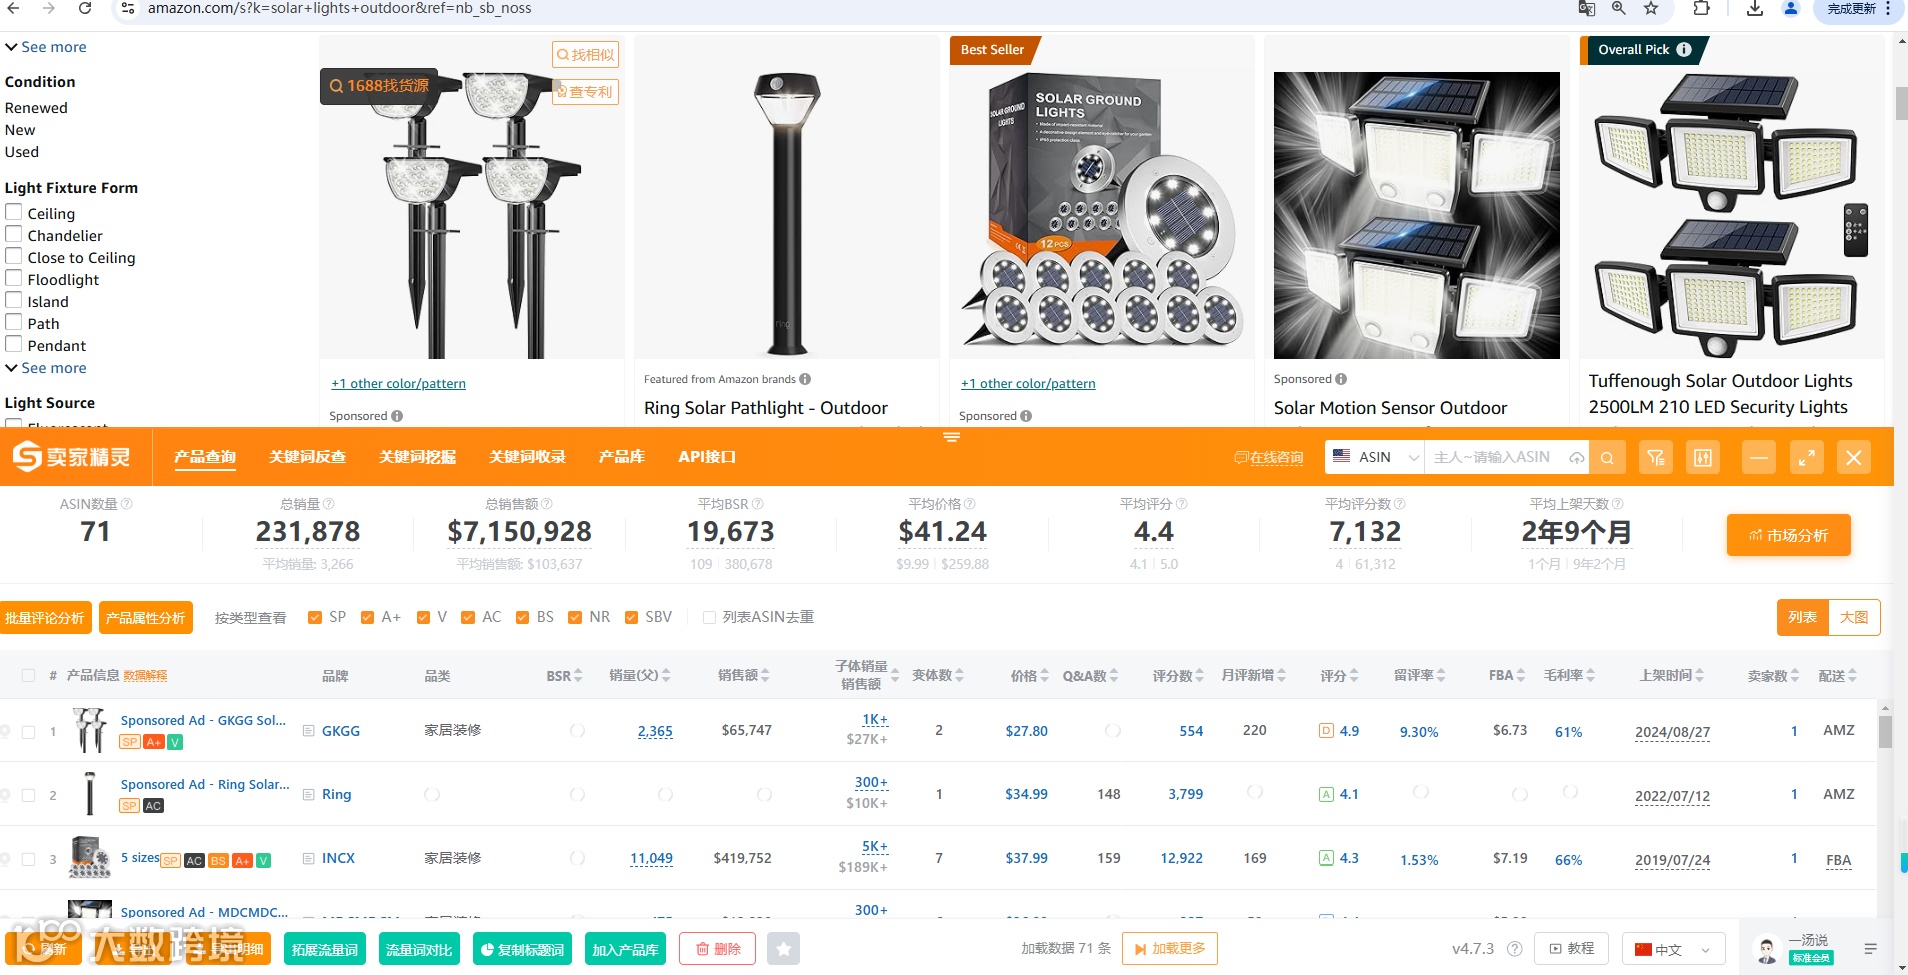Click the hamburger menu icon at bottom right
1908x975 pixels.
pos(1871,949)
